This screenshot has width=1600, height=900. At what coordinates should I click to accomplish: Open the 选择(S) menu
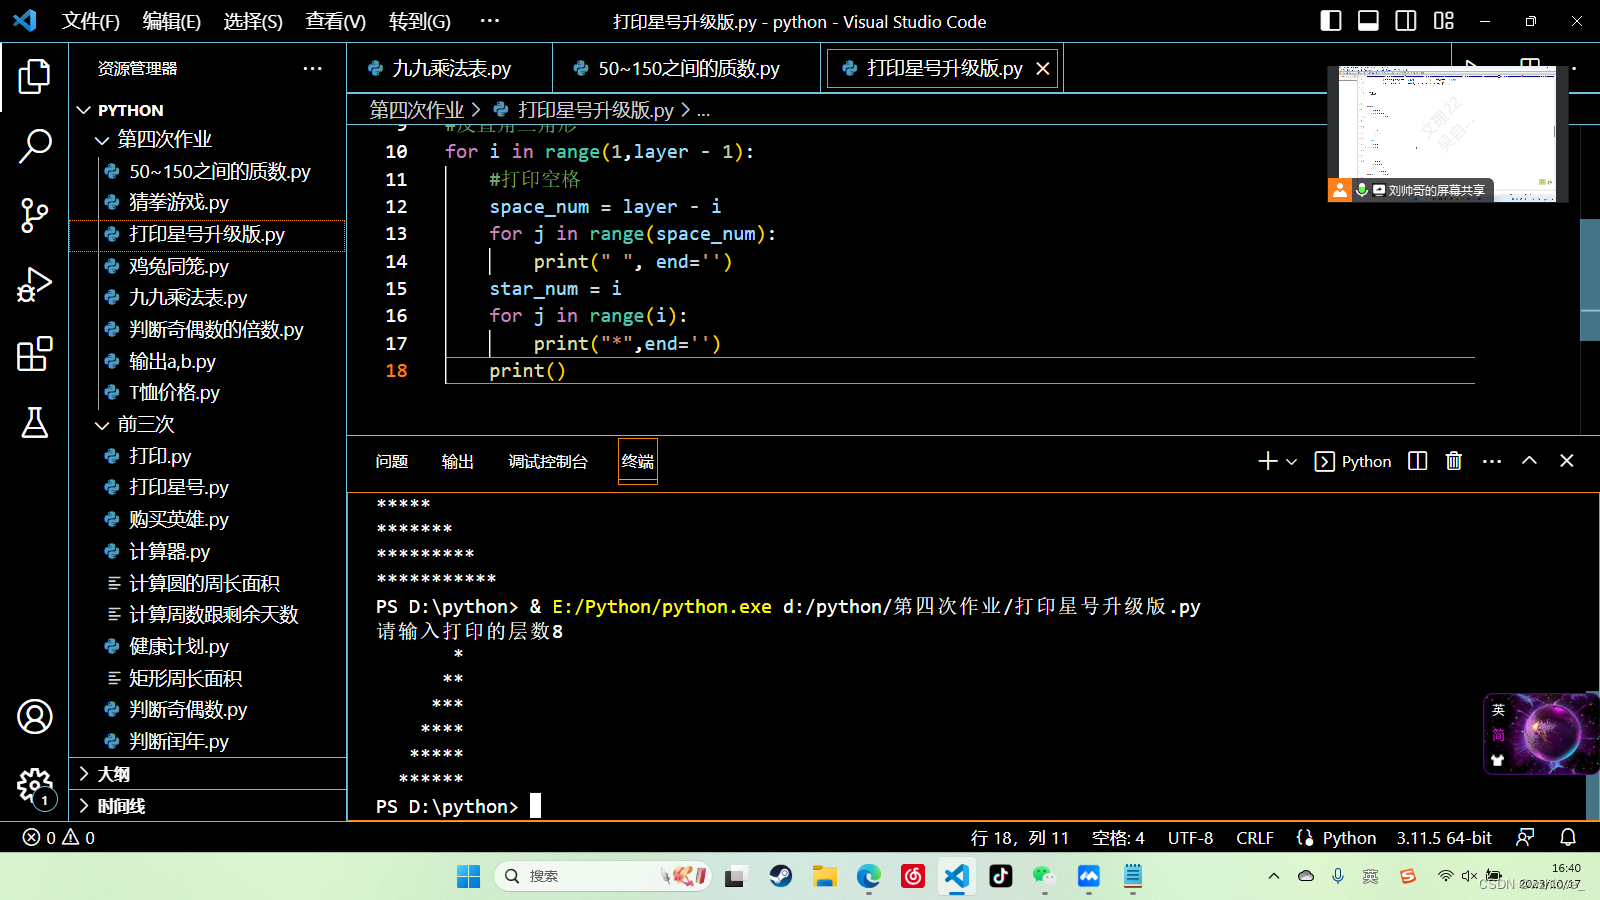(253, 21)
